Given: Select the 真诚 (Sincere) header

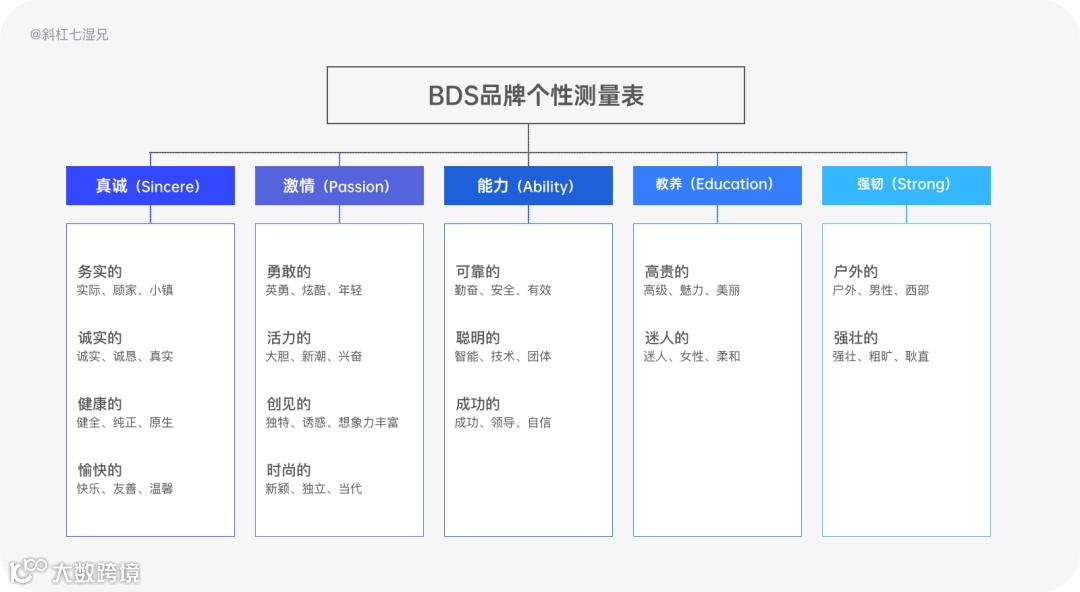Looking at the screenshot, I should coord(150,185).
